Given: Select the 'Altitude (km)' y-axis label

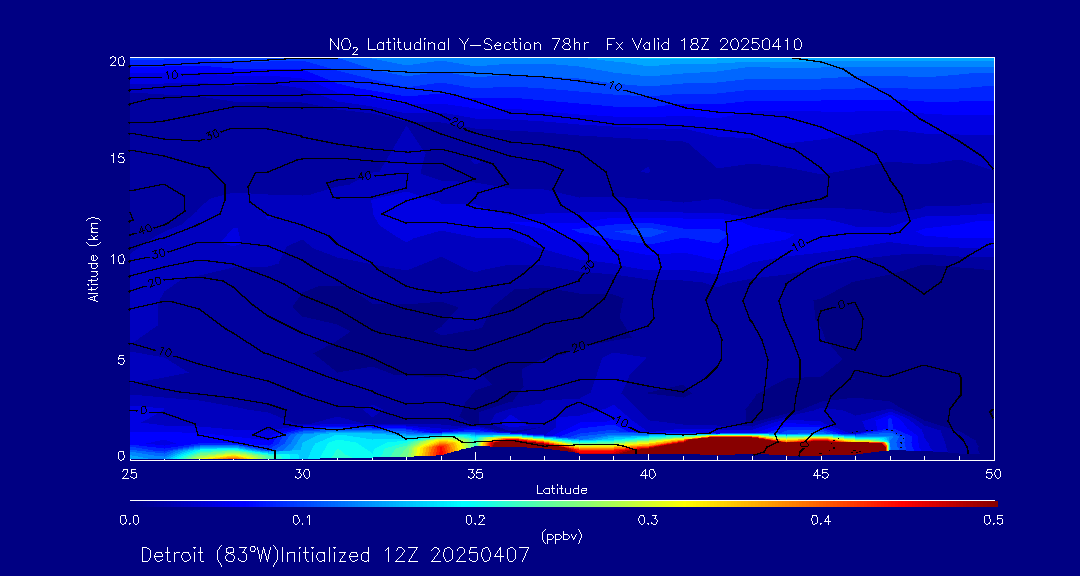Looking at the screenshot, I should pyautogui.click(x=92, y=258).
